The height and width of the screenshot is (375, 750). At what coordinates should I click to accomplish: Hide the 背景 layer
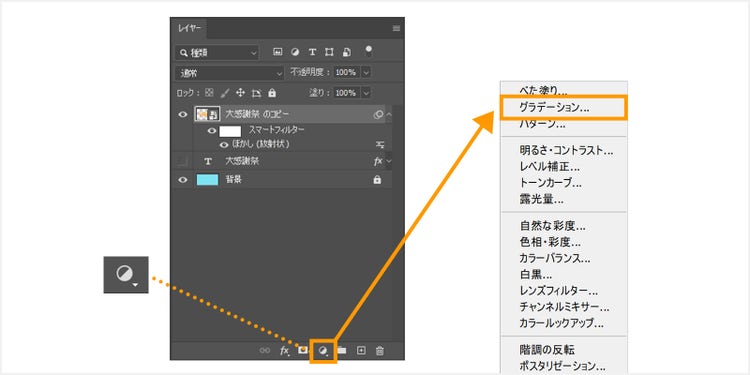pyautogui.click(x=183, y=180)
